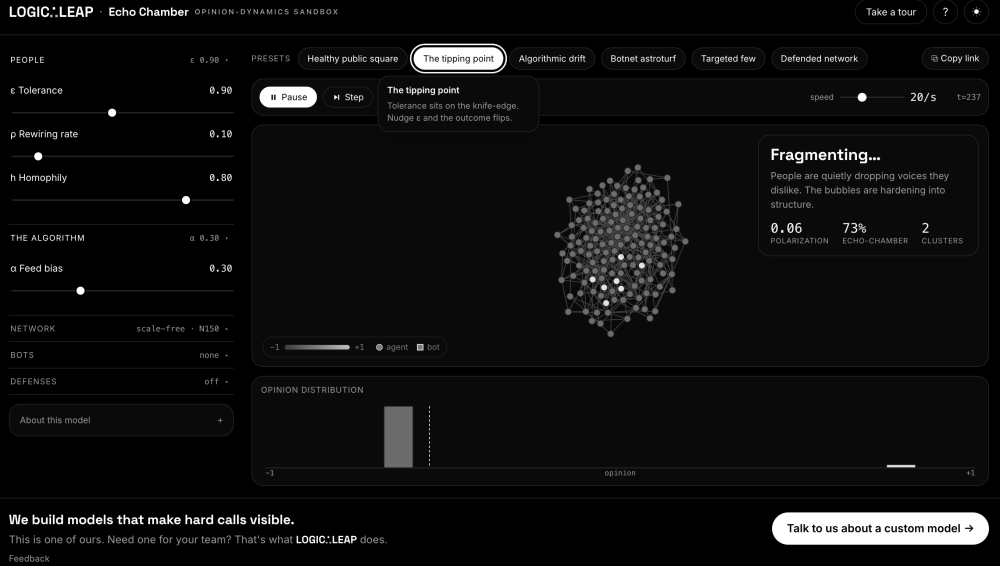
Task: Click the small bar near +1 opinion
Action: (901, 466)
